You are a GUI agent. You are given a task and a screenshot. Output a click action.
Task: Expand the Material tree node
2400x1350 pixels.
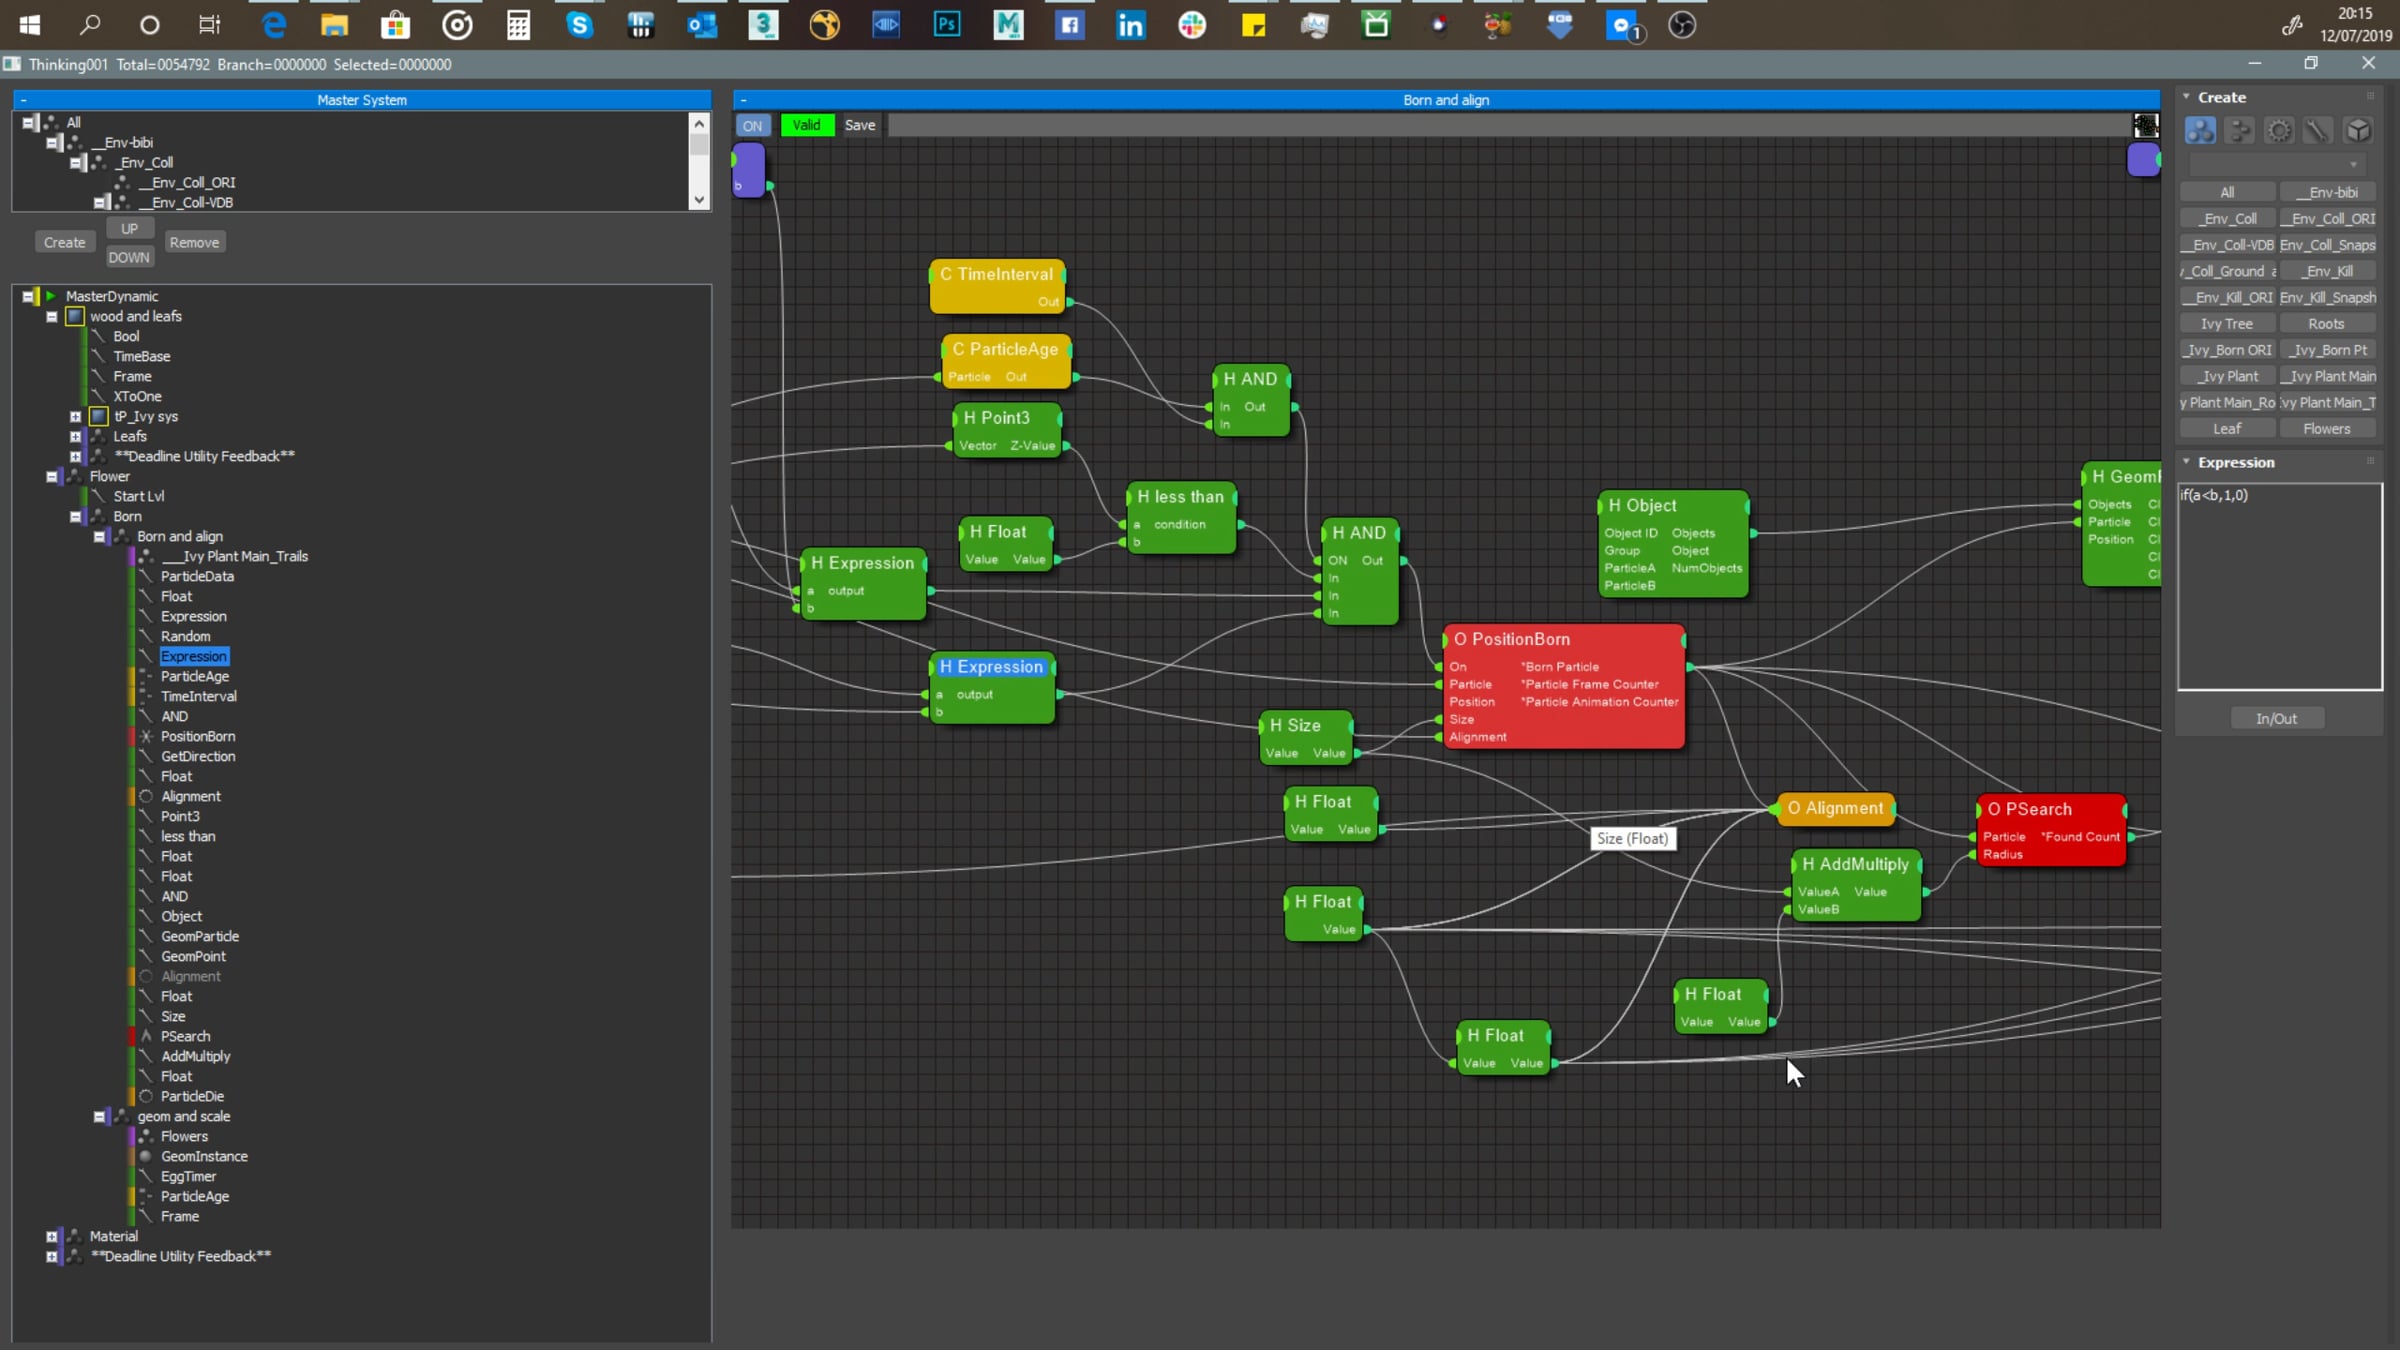coord(52,1237)
